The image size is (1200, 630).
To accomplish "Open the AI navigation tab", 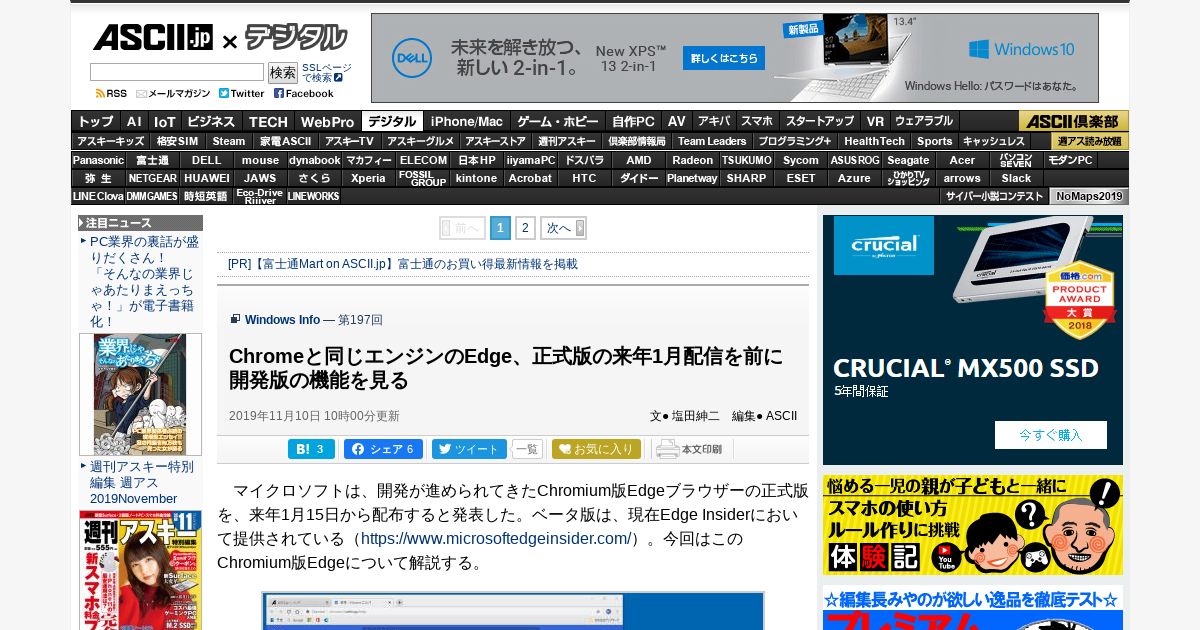I will [x=134, y=121].
